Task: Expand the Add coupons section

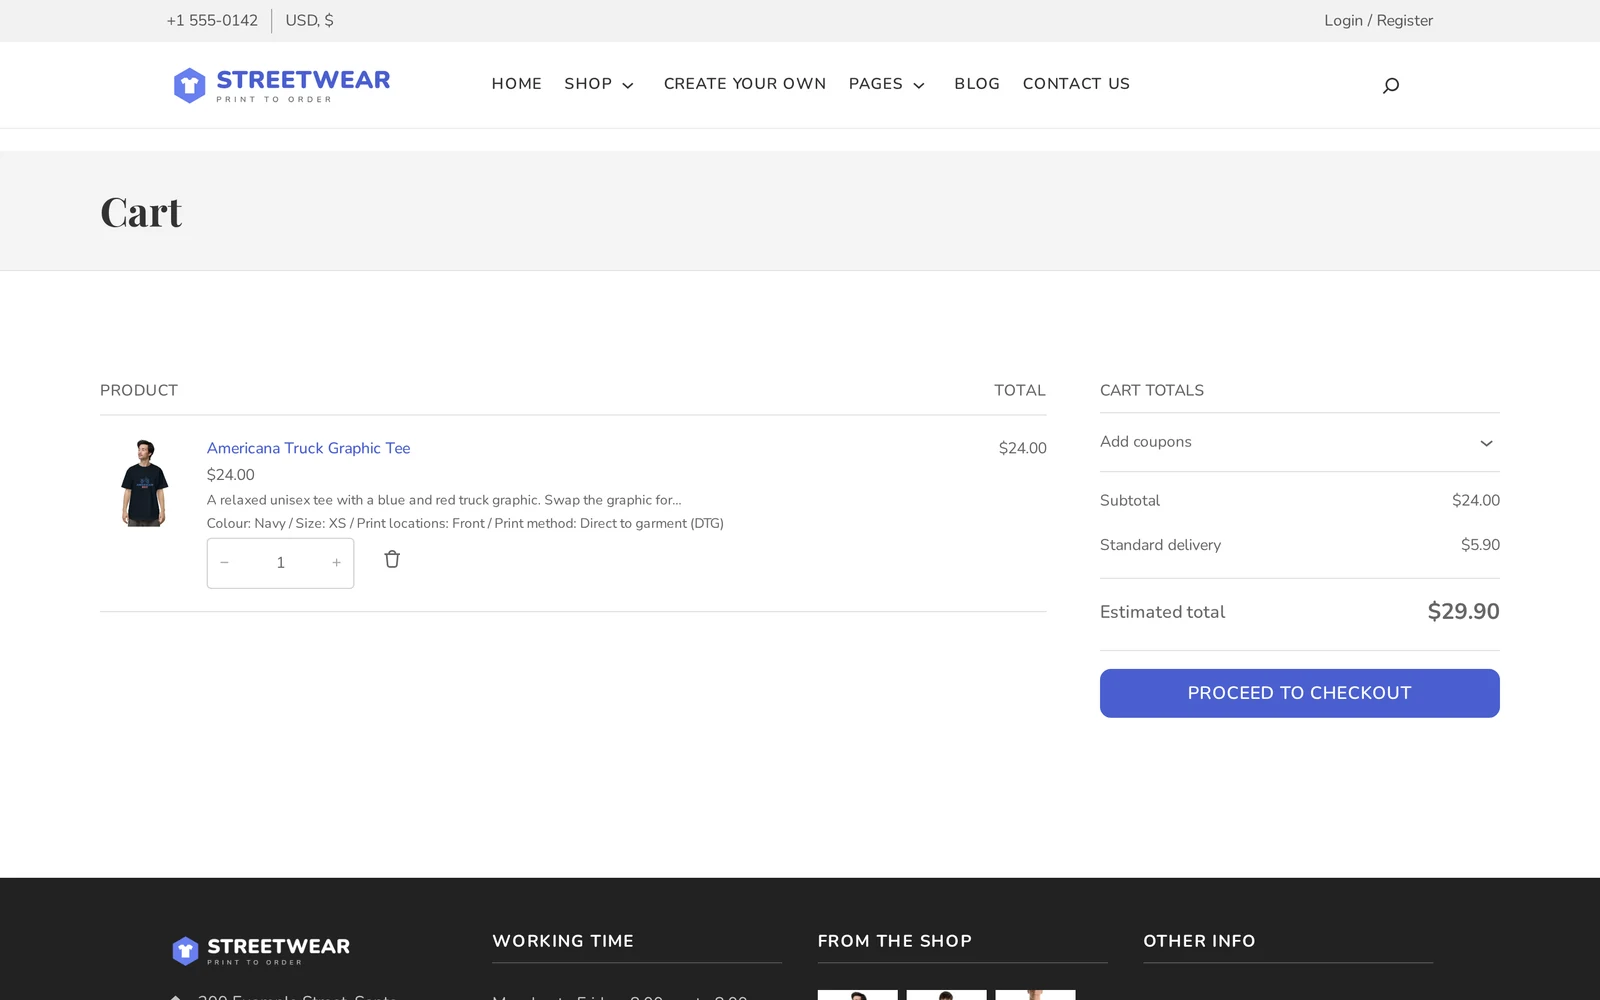Action: point(1299,442)
